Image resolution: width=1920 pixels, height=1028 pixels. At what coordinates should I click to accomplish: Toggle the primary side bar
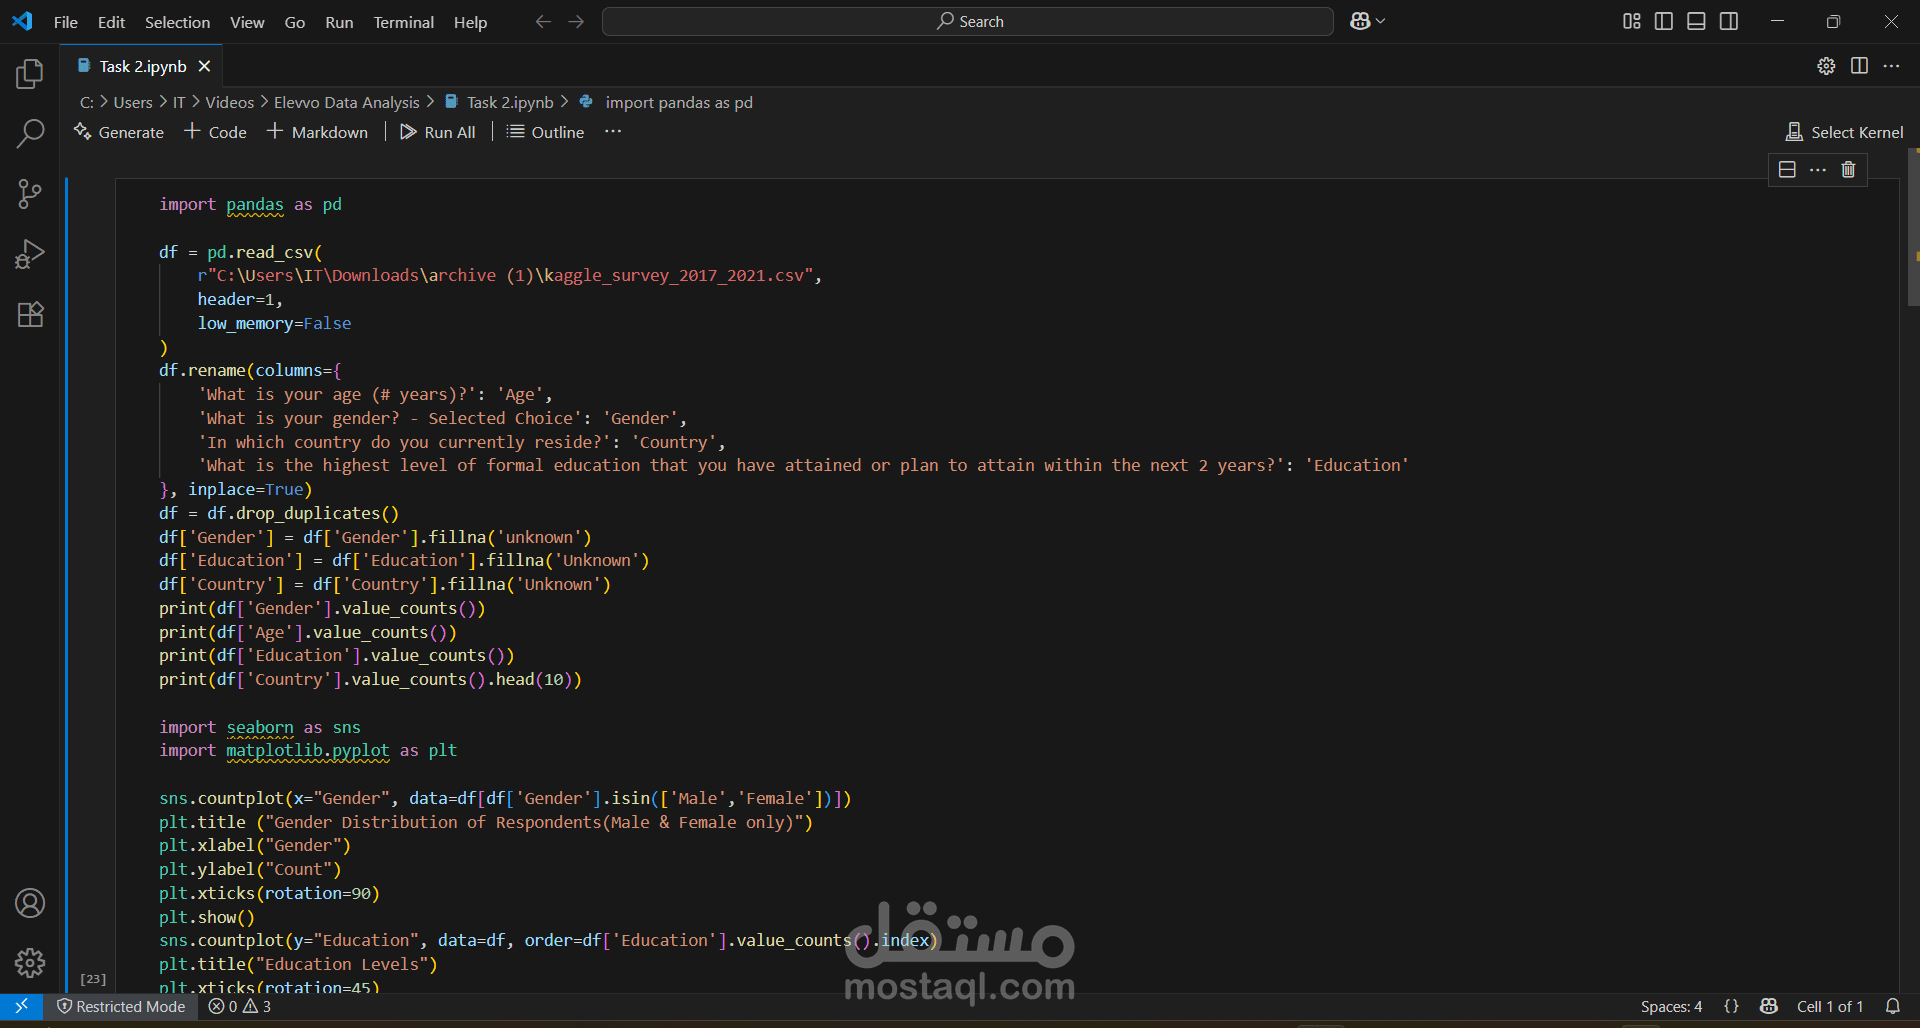[1664, 21]
